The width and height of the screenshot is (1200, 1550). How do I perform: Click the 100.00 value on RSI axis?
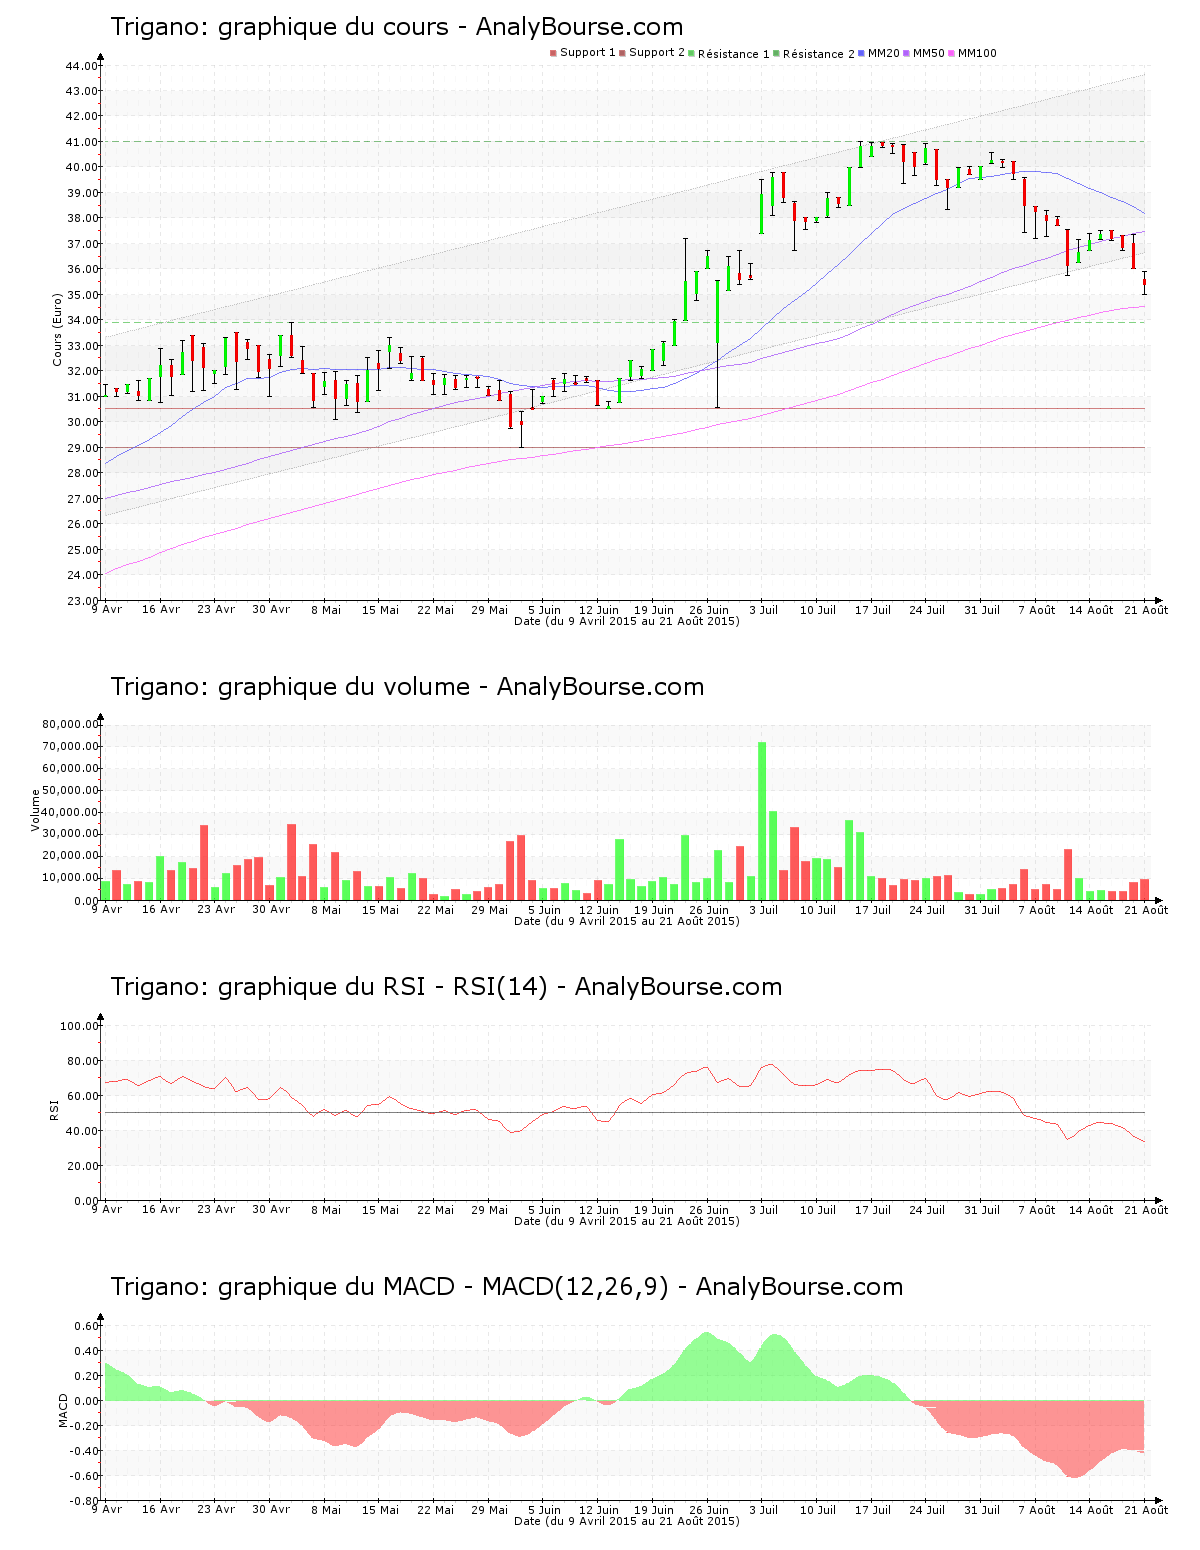(79, 1026)
